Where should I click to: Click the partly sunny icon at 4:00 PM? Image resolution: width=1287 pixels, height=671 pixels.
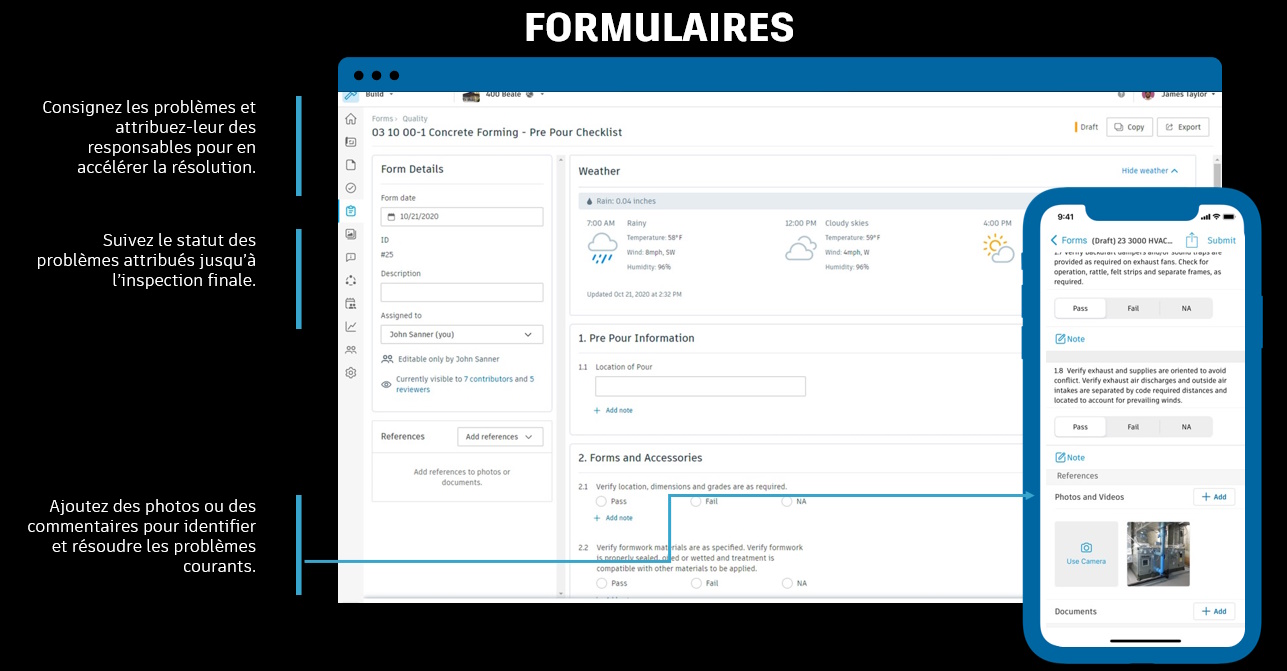[998, 248]
